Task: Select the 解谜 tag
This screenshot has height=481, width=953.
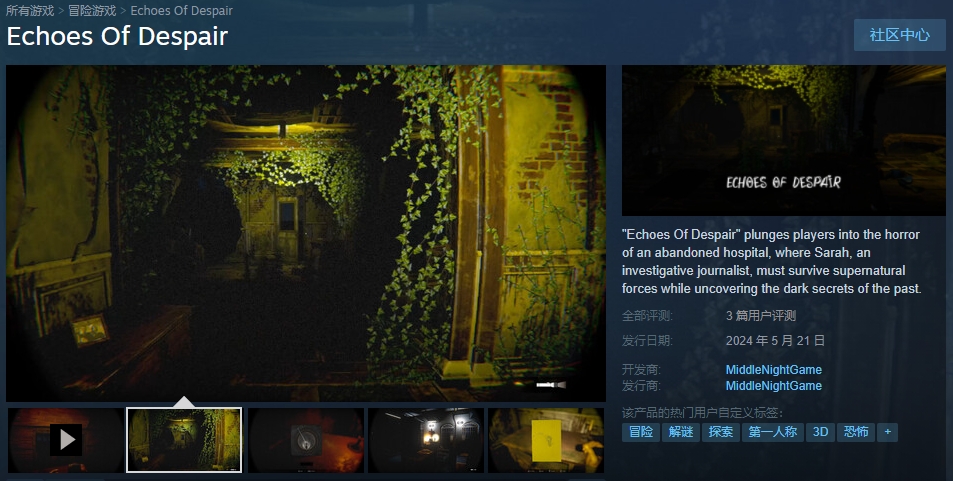Action: point(681,432)
